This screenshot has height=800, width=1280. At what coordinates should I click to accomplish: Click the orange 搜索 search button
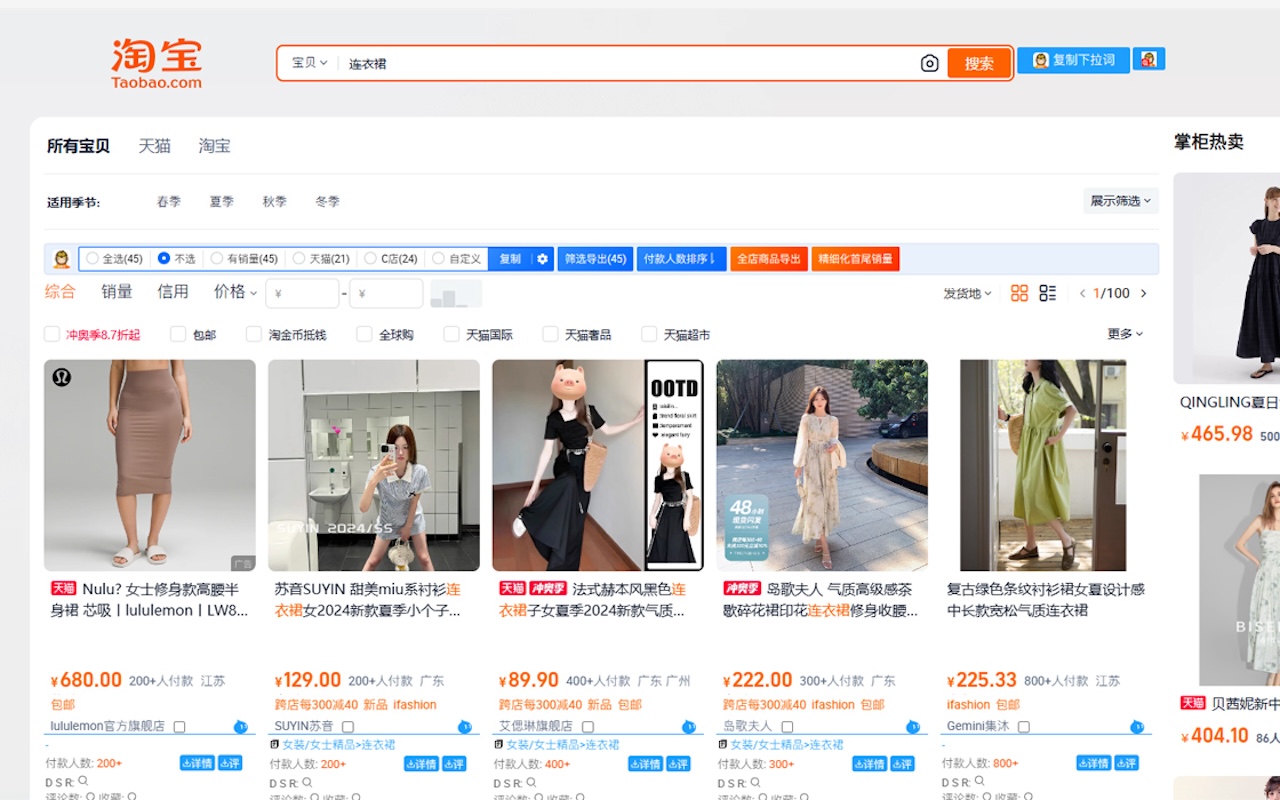tap(978, 62)
